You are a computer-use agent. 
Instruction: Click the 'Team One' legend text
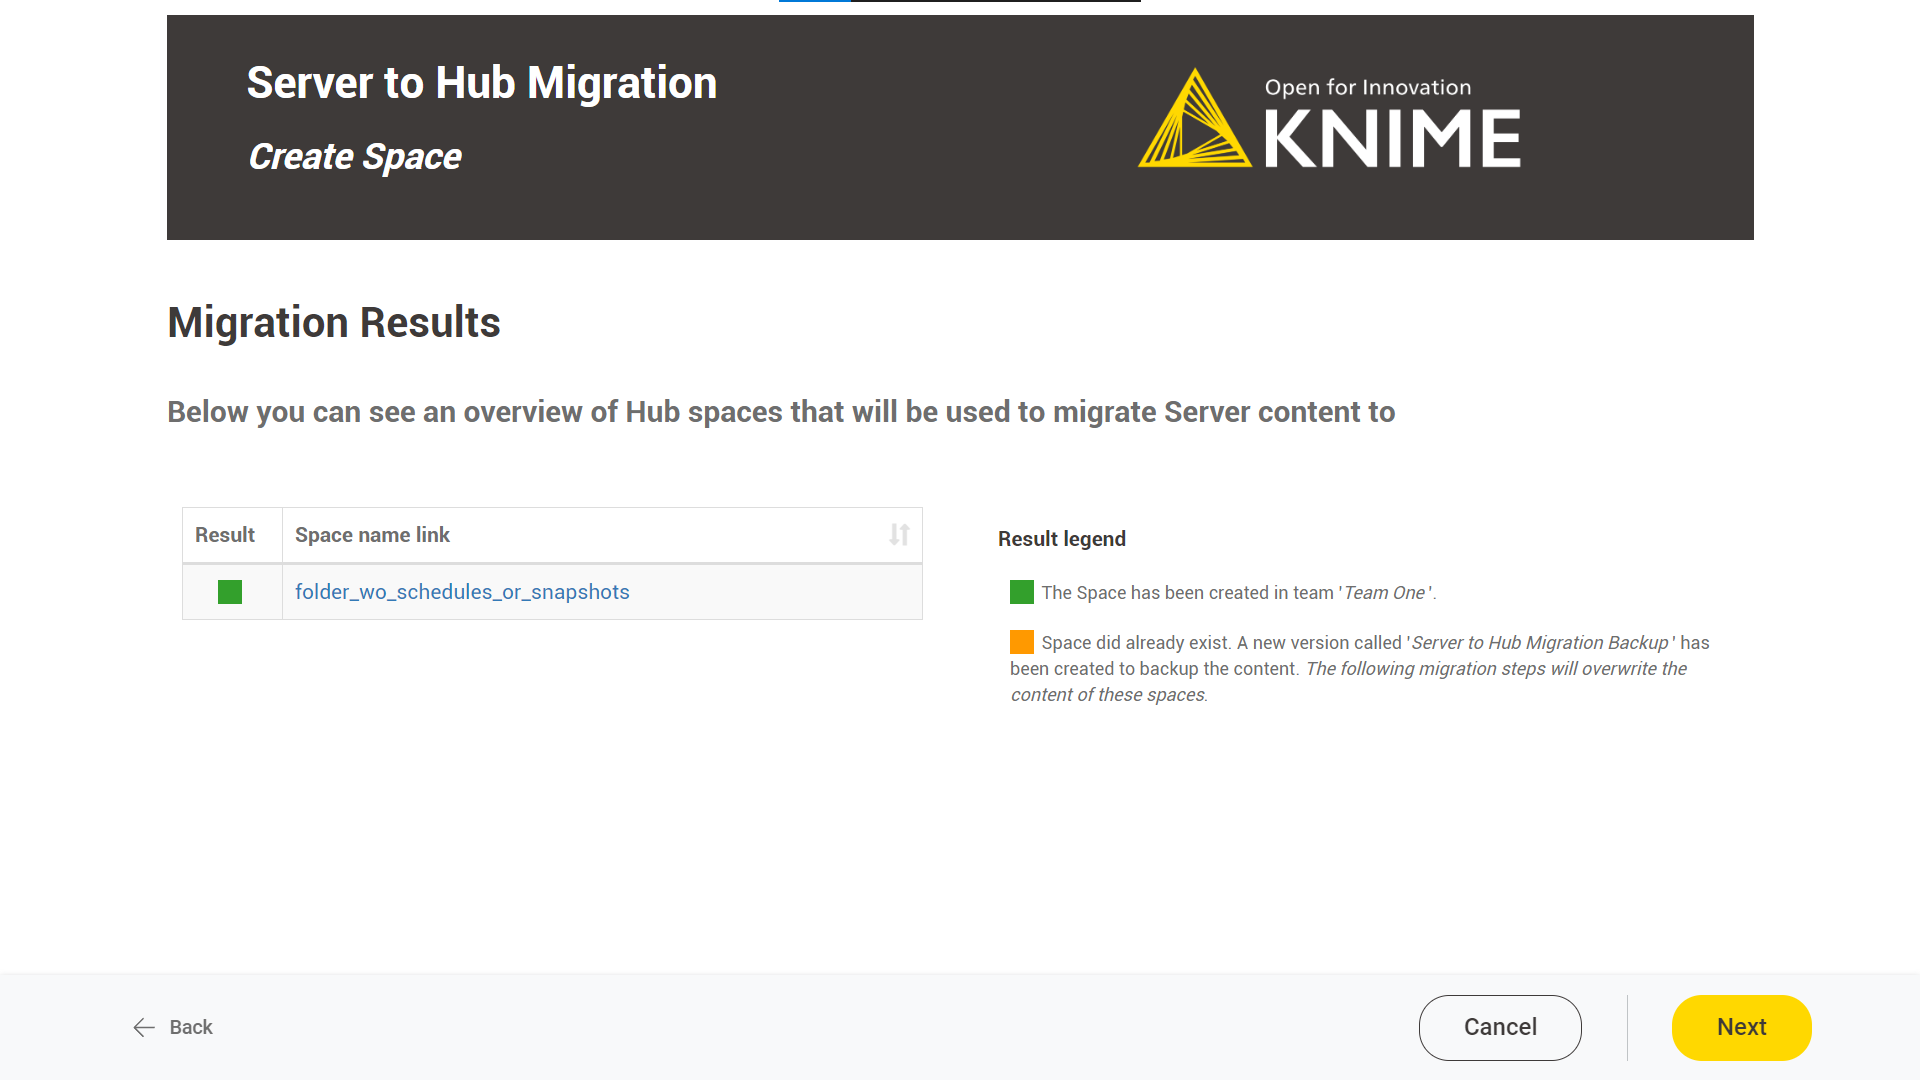click(1385, 593)
